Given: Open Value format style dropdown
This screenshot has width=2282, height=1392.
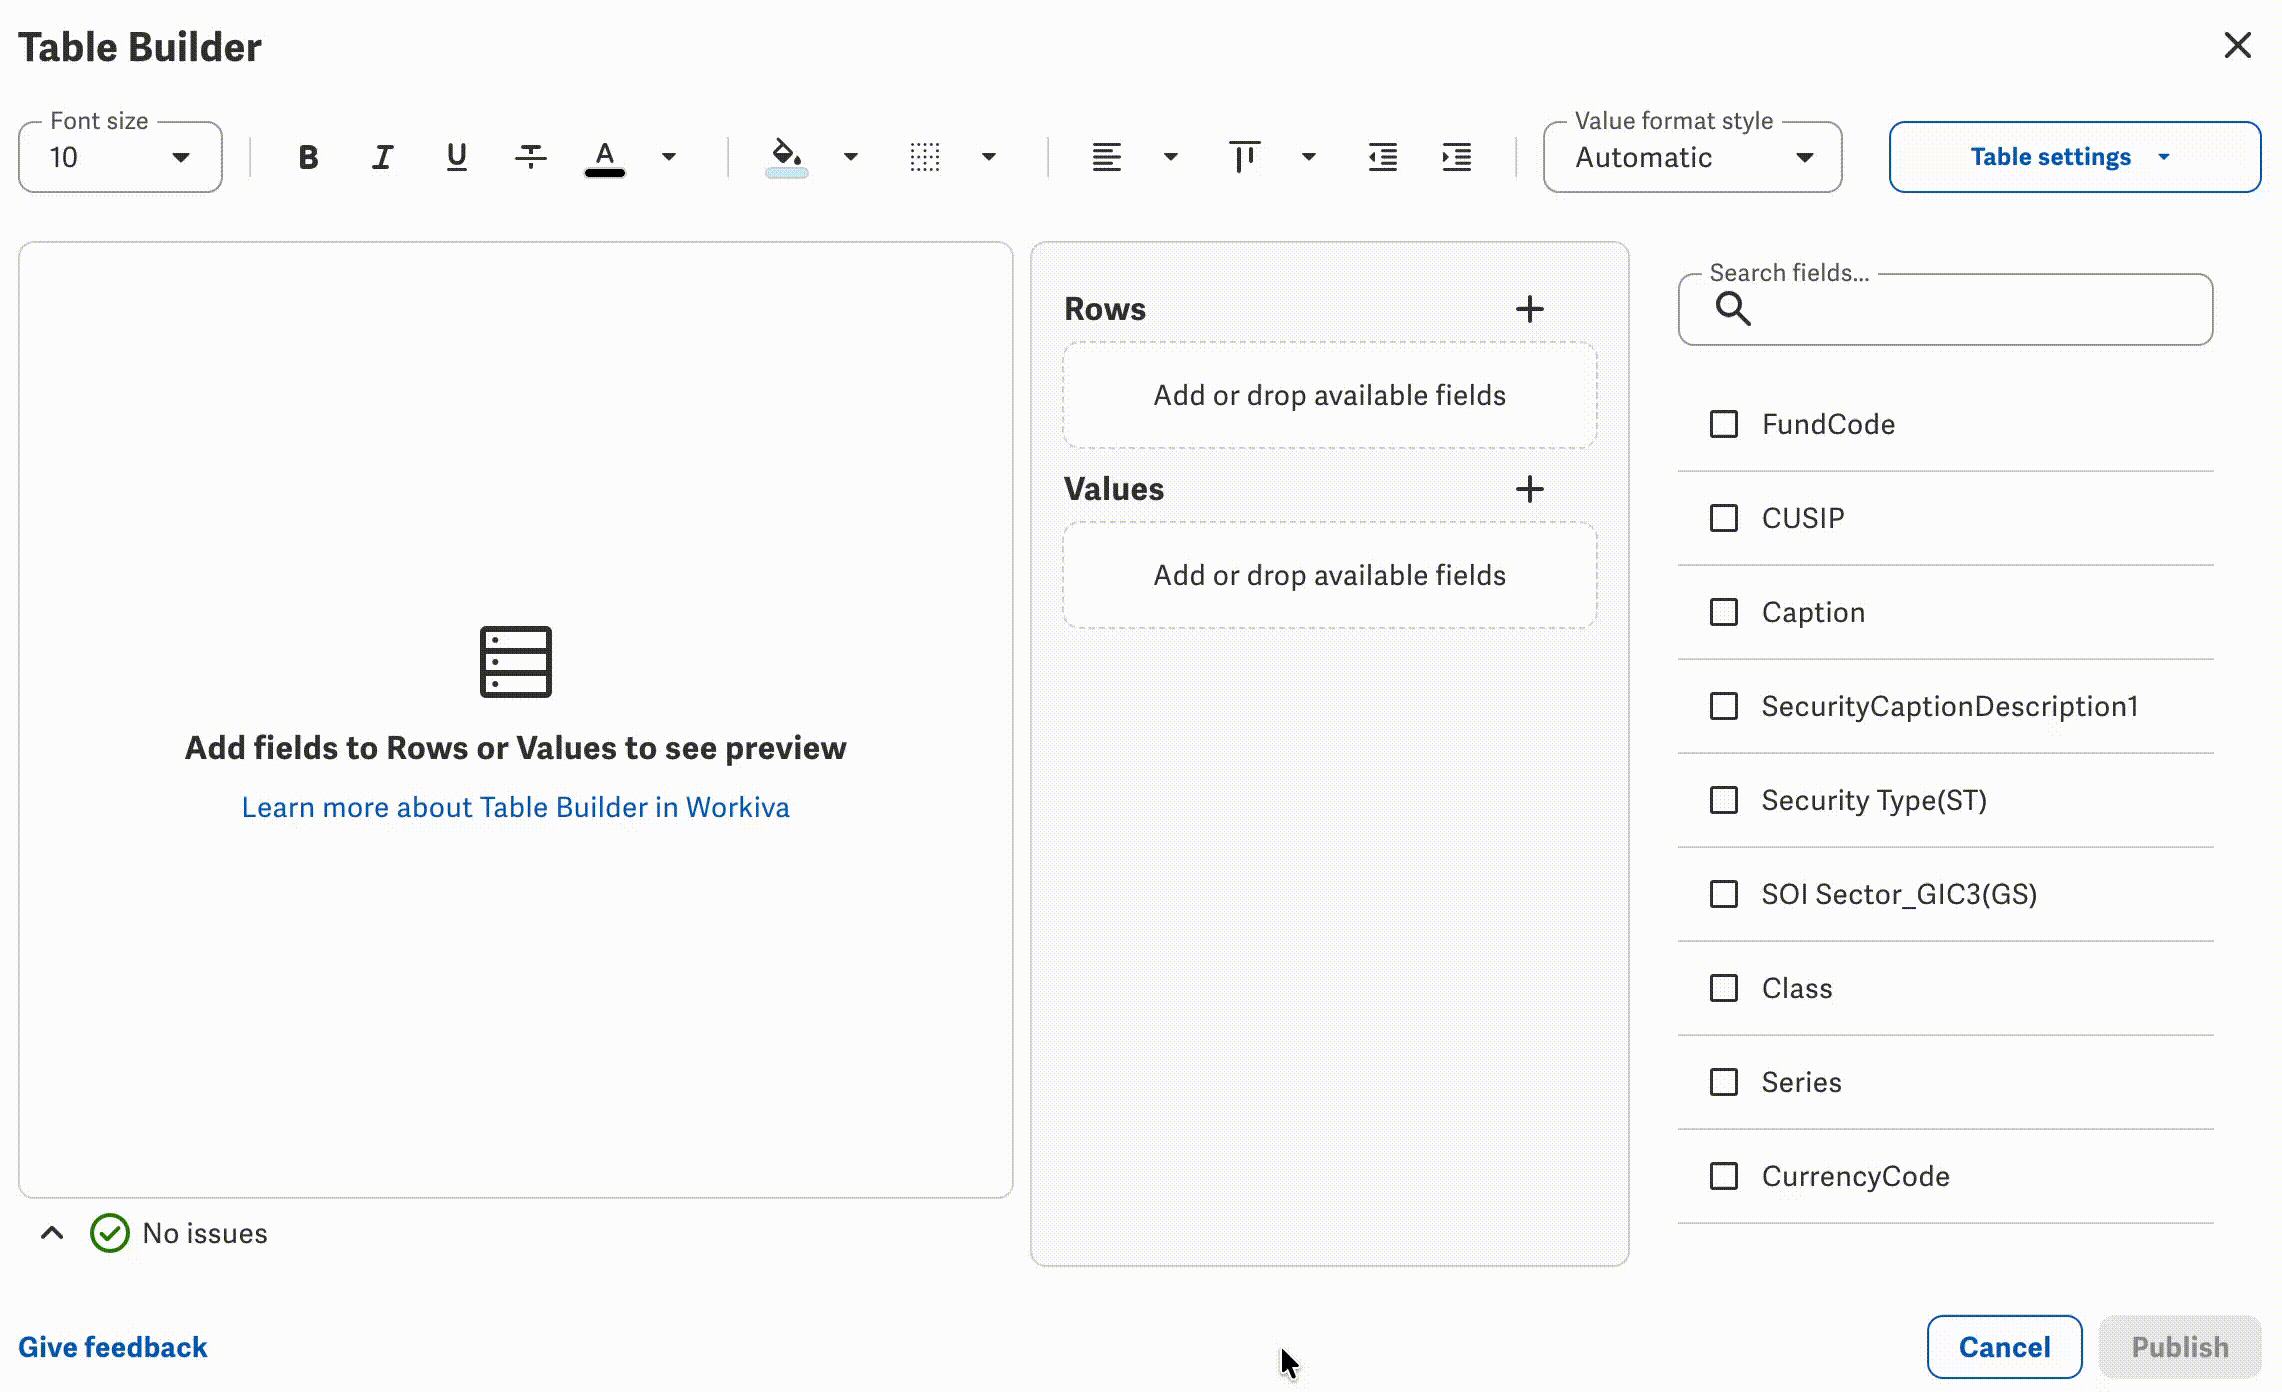Looking at the screenshot, I should 1692,157.
